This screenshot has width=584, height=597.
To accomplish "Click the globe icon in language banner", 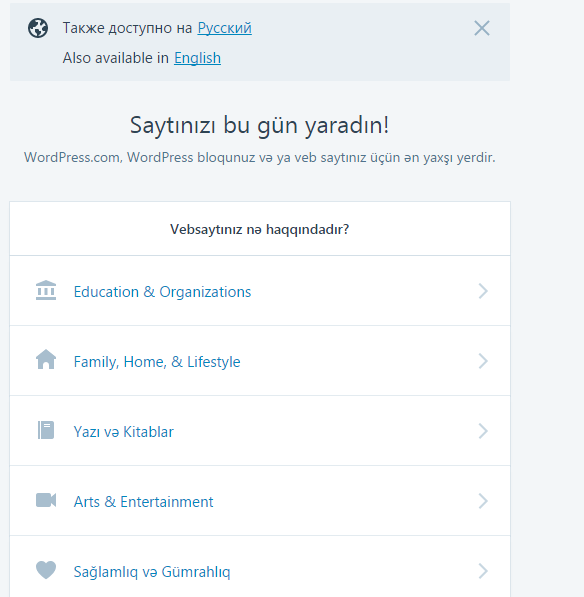I will [38, 28].
